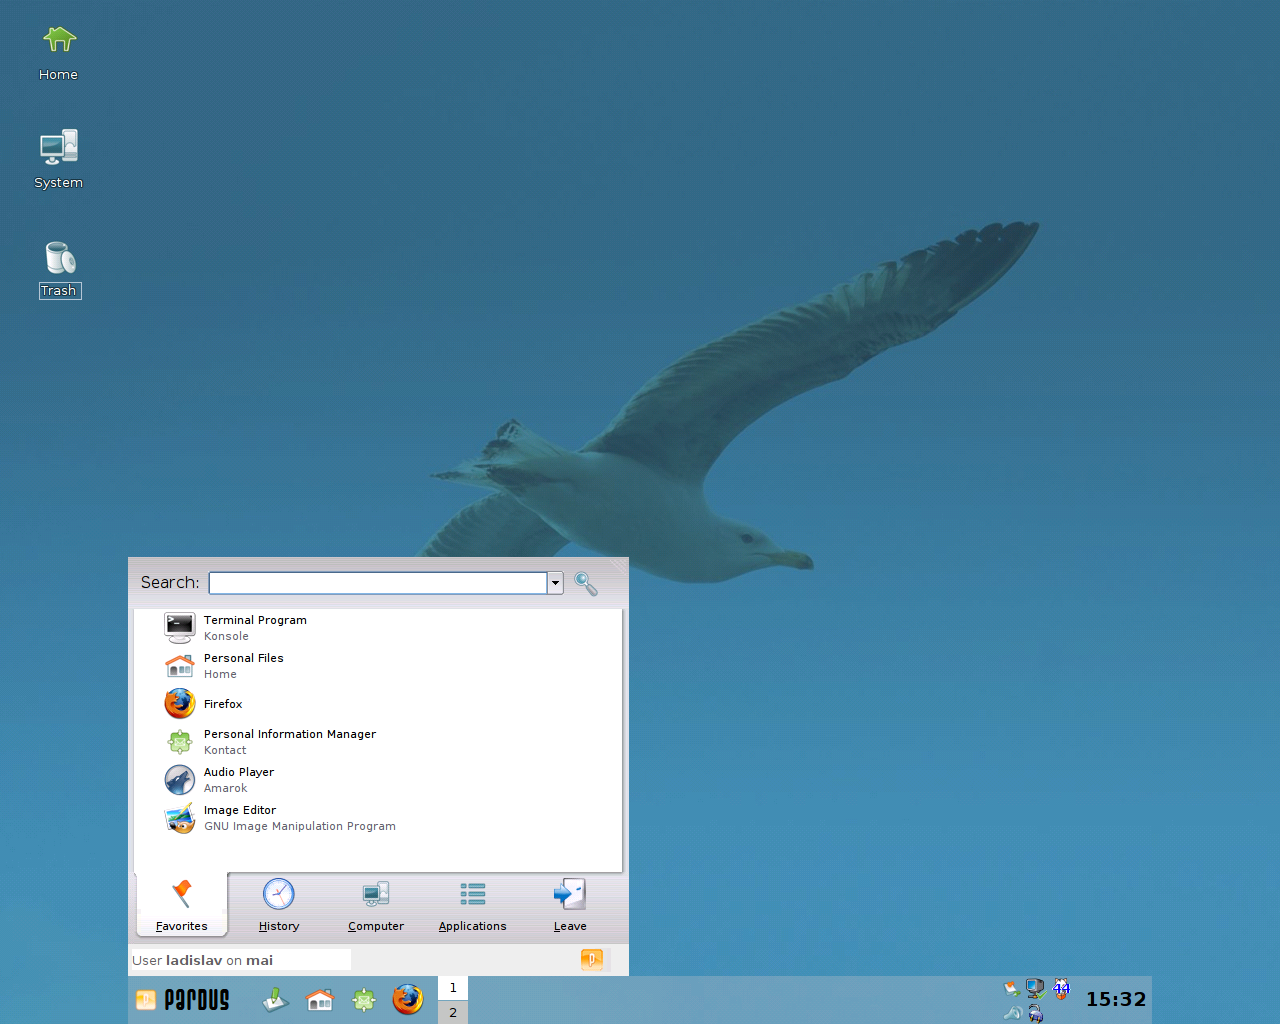Switch to virtual desktop 2
The width and height of the screenshot is (1280, 1024).
tap(453, 1012)
